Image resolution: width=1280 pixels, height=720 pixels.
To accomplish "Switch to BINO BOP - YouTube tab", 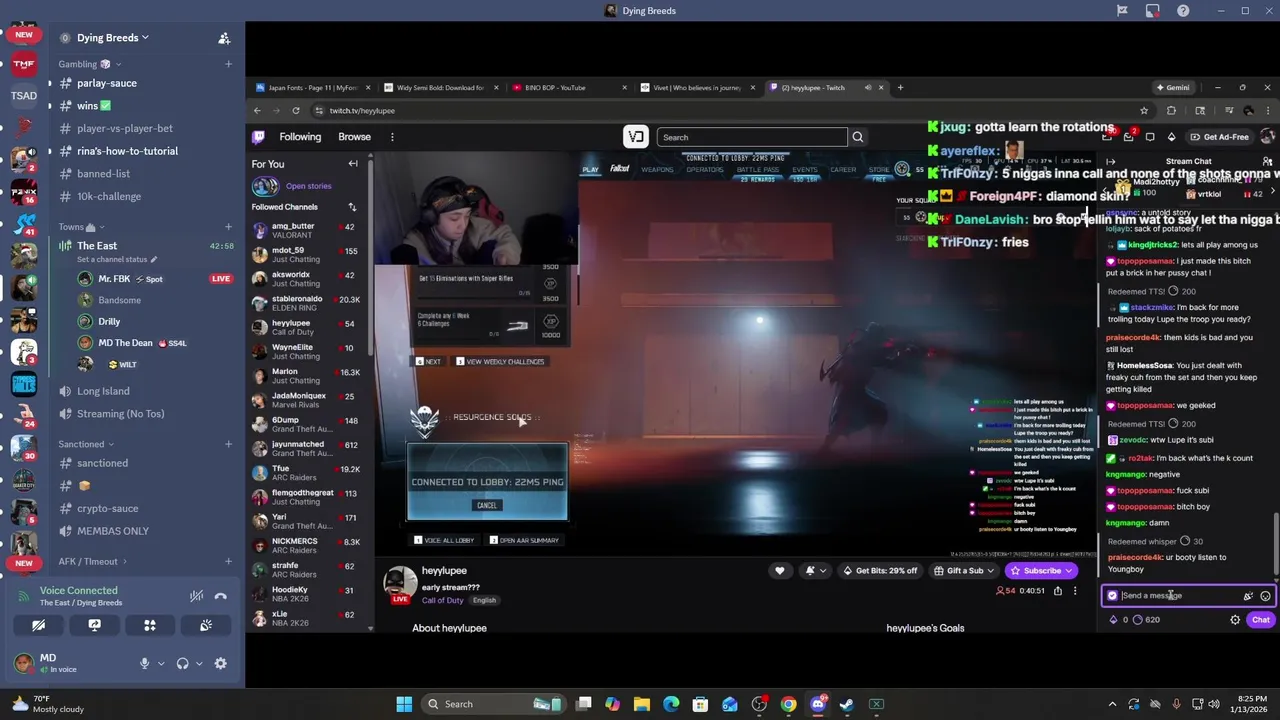I will 568,88.
